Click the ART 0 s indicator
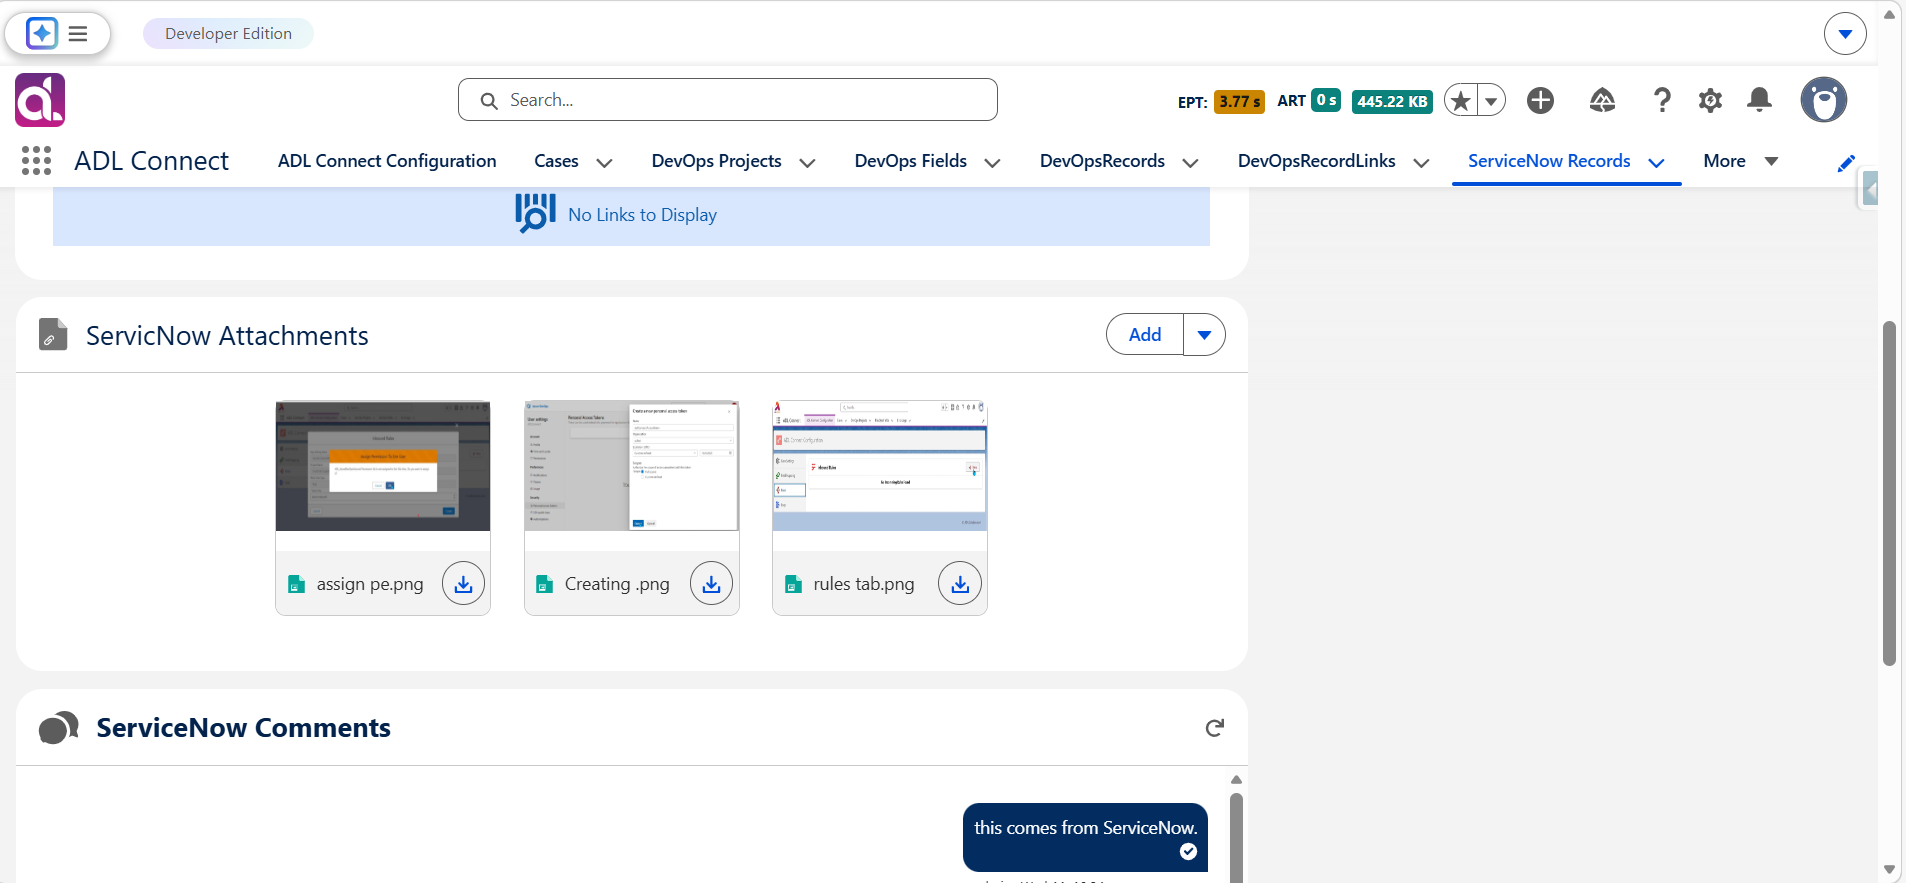 (x=1308, y=101)
